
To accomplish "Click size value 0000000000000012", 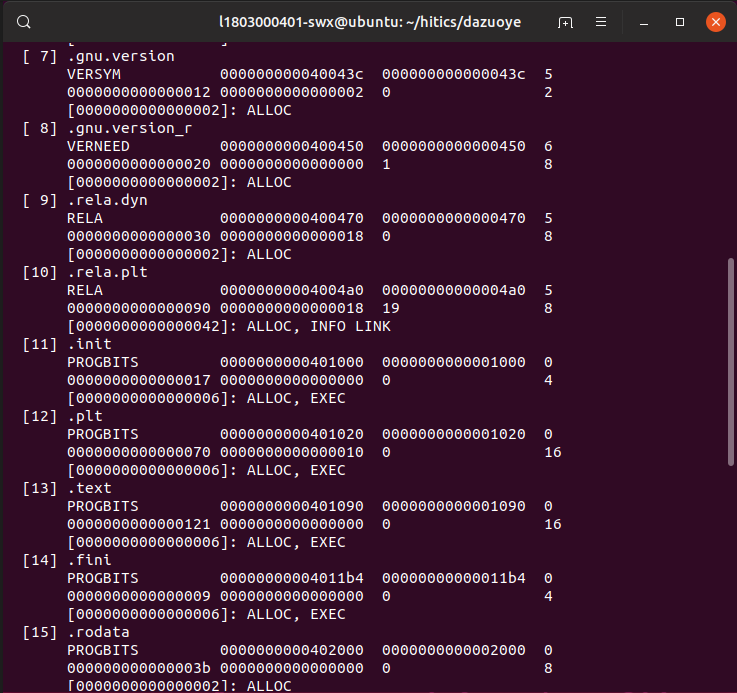I will click(x=139, y=92).
